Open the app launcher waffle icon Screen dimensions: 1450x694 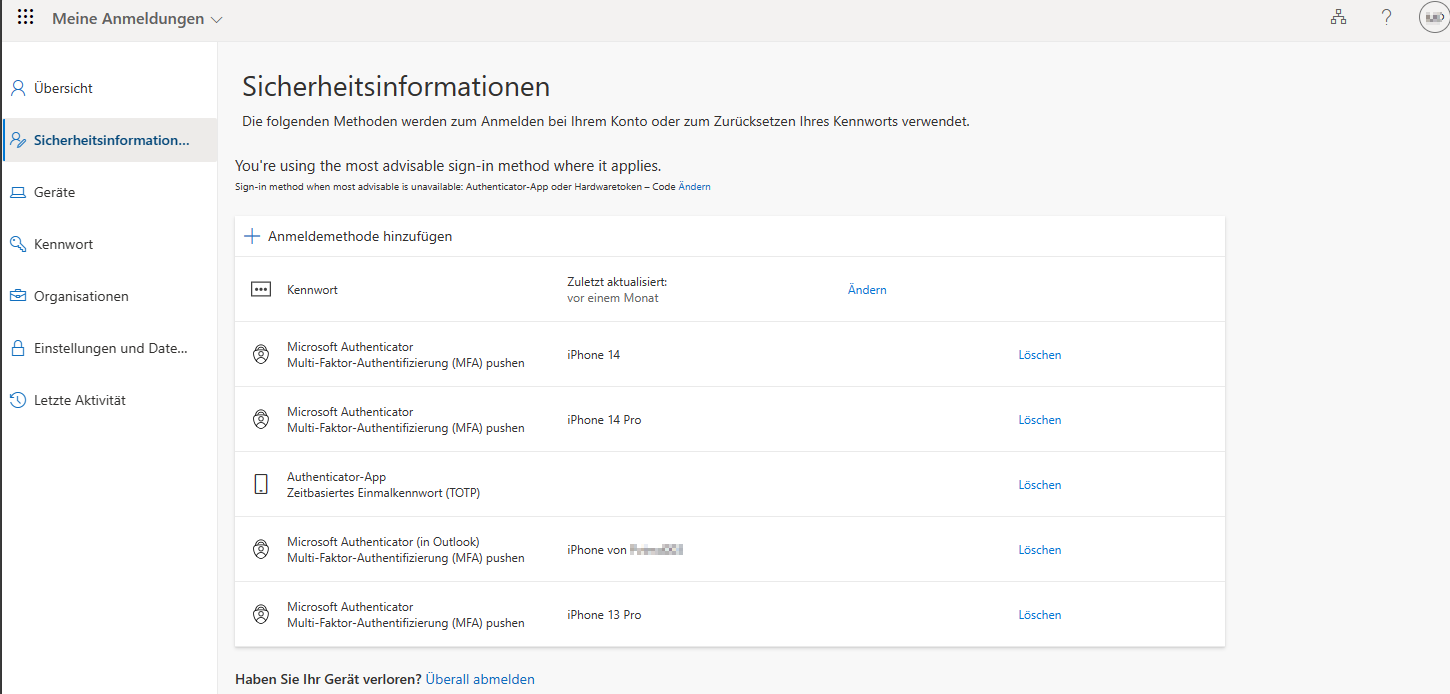point(25,16)
